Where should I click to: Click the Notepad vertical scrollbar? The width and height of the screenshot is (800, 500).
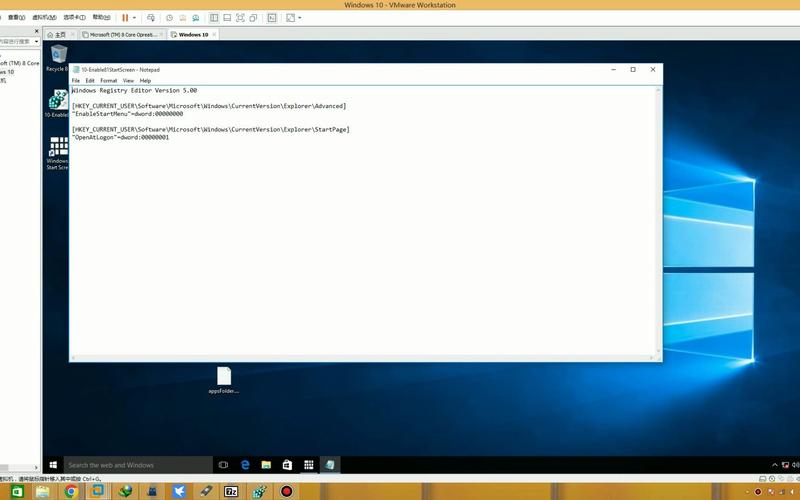pos(658,221)
